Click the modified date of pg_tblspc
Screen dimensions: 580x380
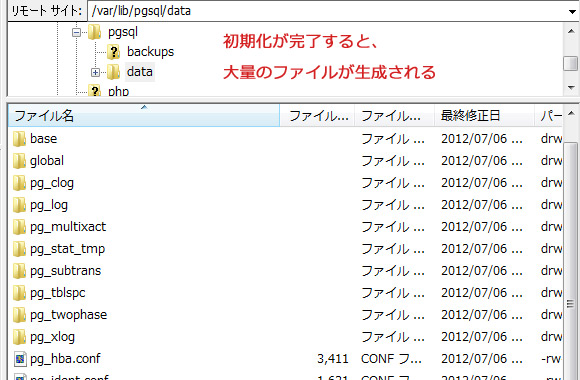pos(482,293)
